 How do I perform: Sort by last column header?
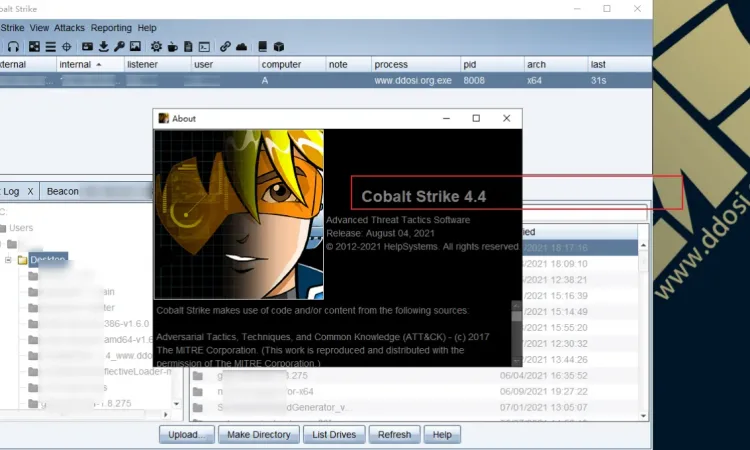click(620, 65)
